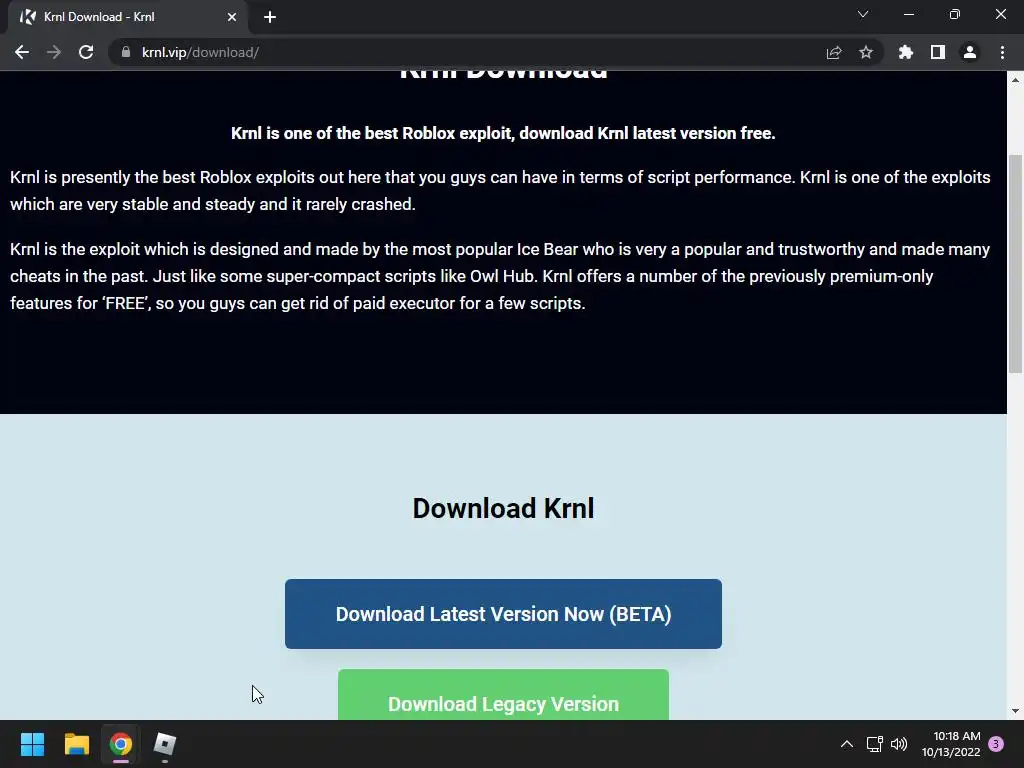The height and width of the screenshot is (768, 1024).
Task: Click the Chrome taskbar icon
Action: tap(121, 744)
